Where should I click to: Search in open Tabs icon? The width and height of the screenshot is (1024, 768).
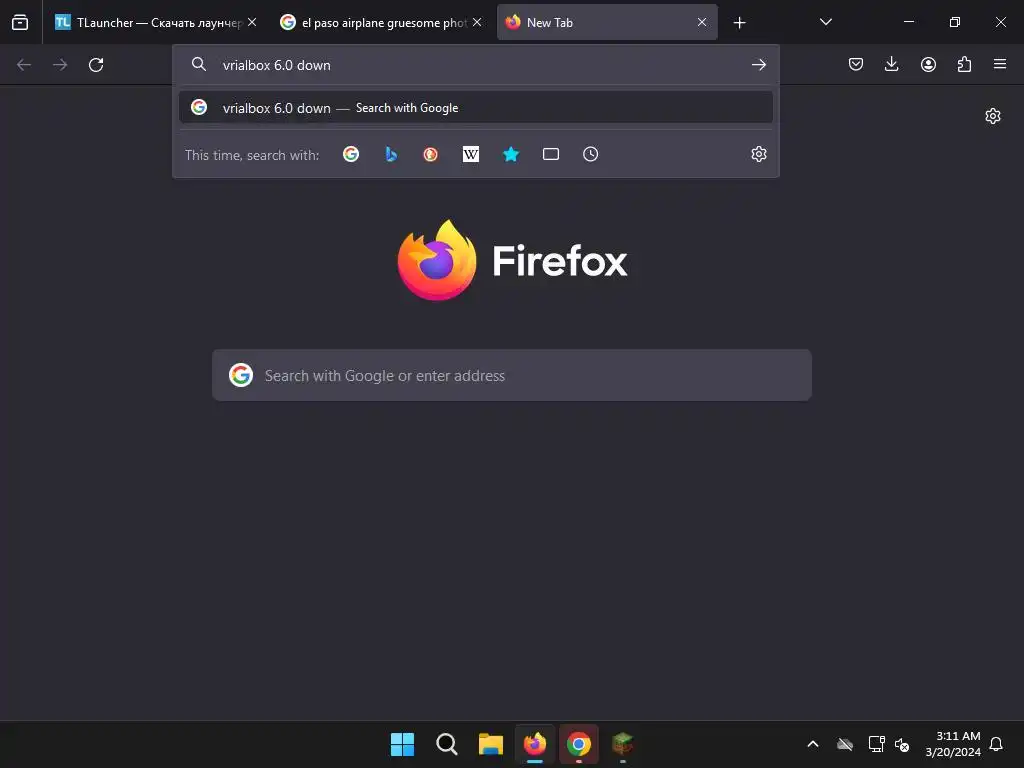tap(551, 155)
